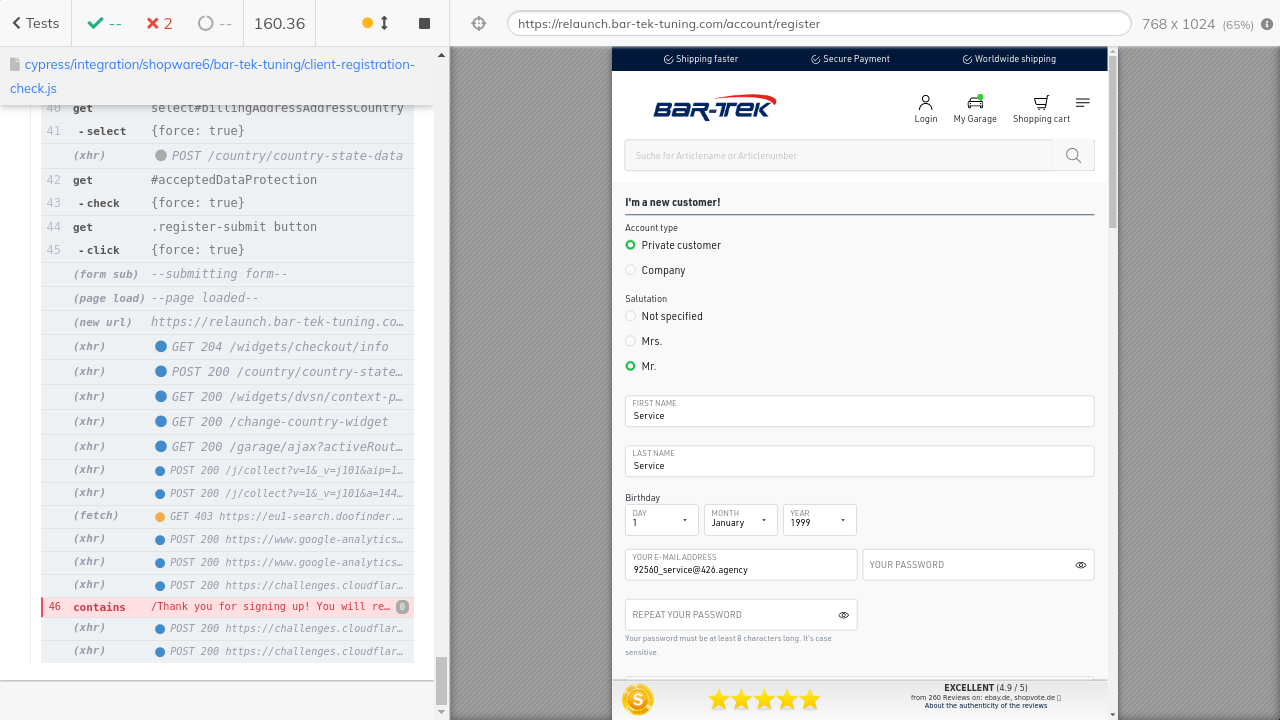Select the Company account type
1280x720 pixels.
click(631, 270)
